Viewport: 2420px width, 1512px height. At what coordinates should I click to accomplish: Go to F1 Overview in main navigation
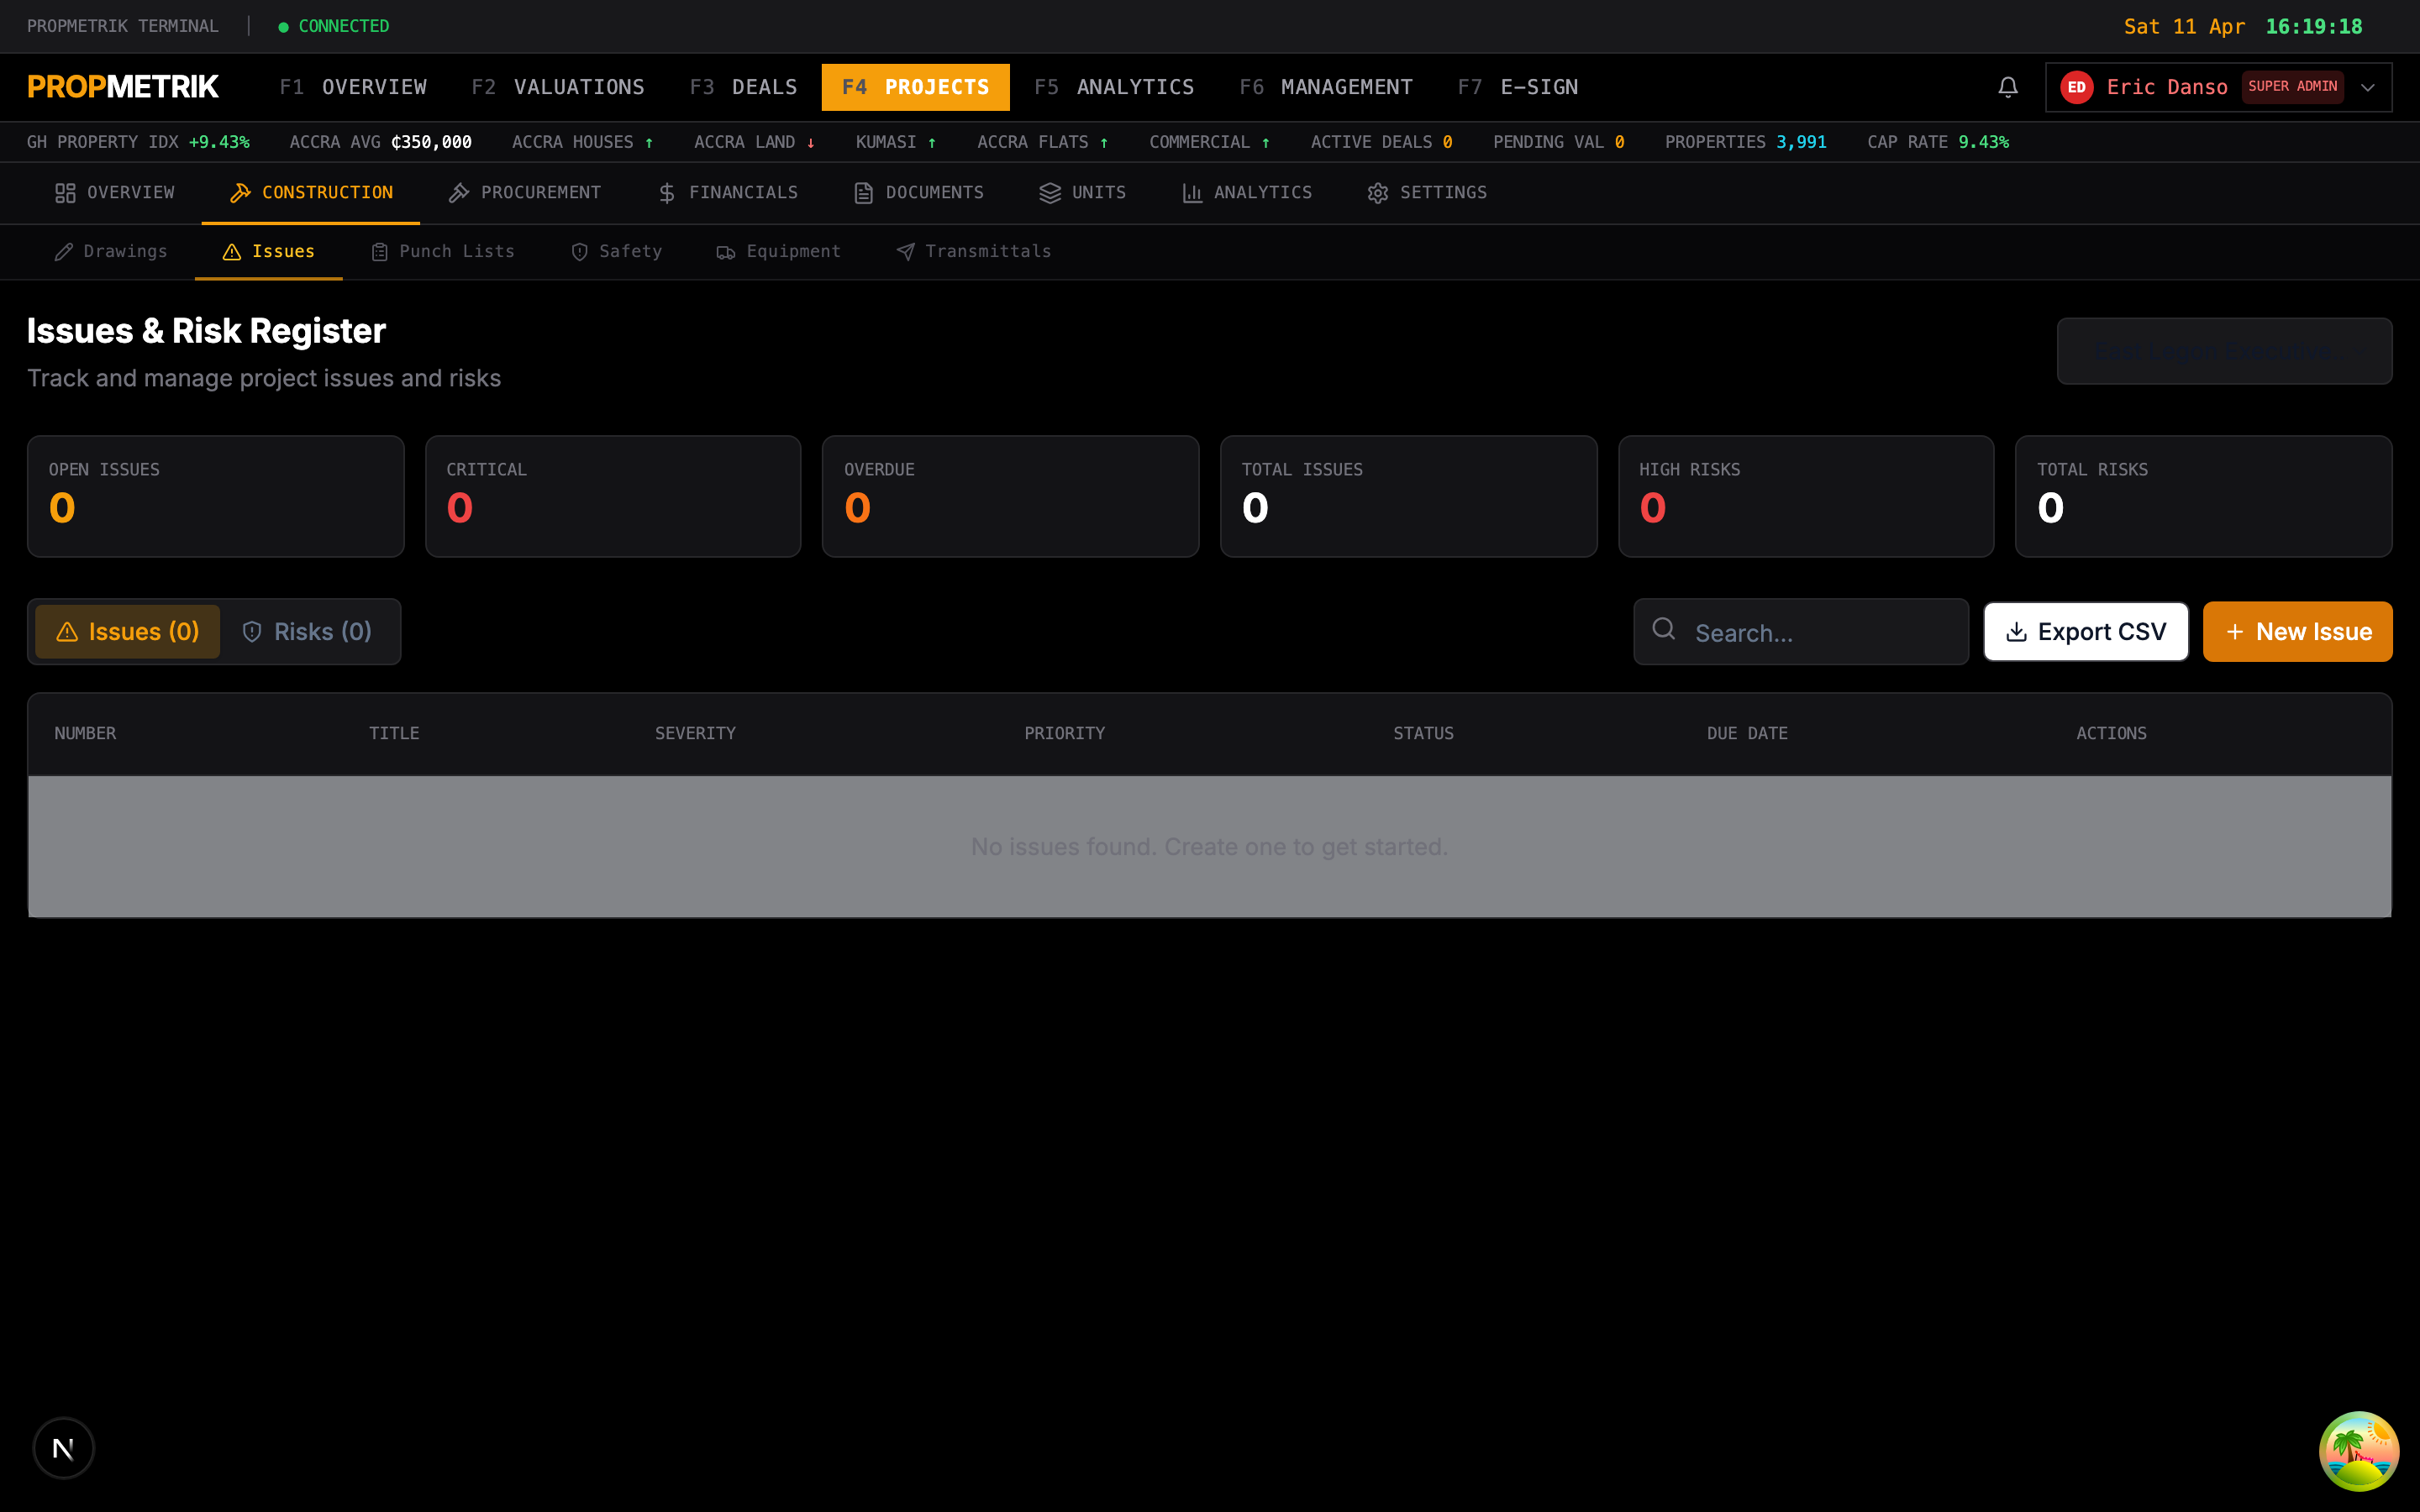pyautogui.click(x=353, y=87)
